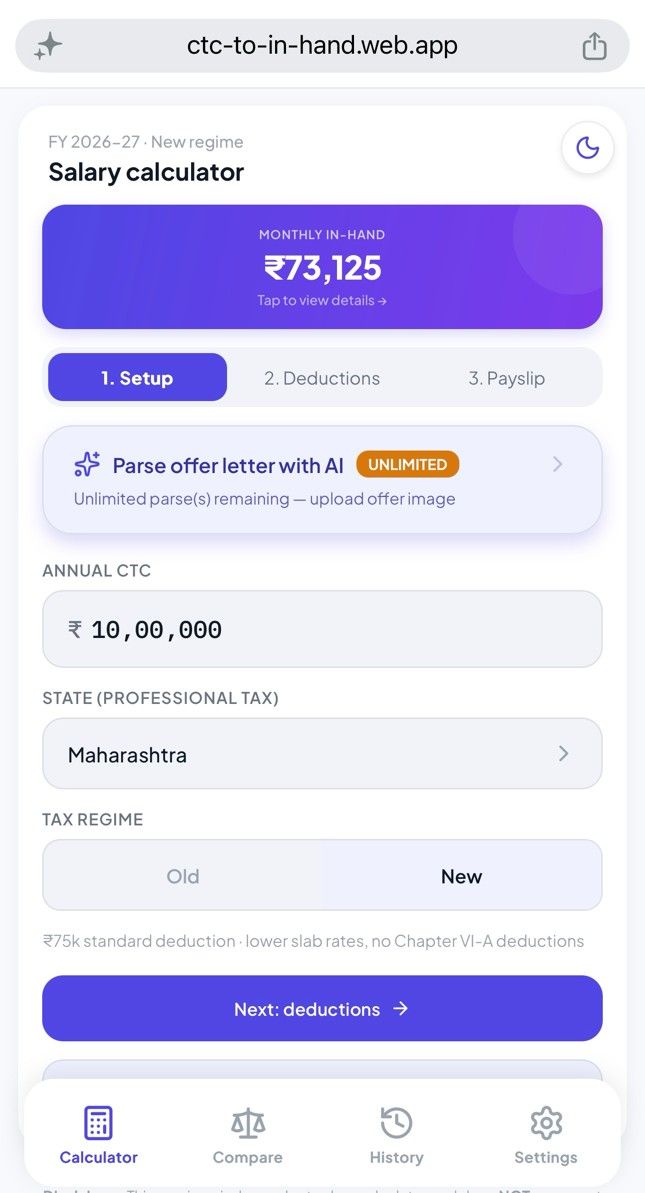Switch to the 3. Payslip step

507,378
